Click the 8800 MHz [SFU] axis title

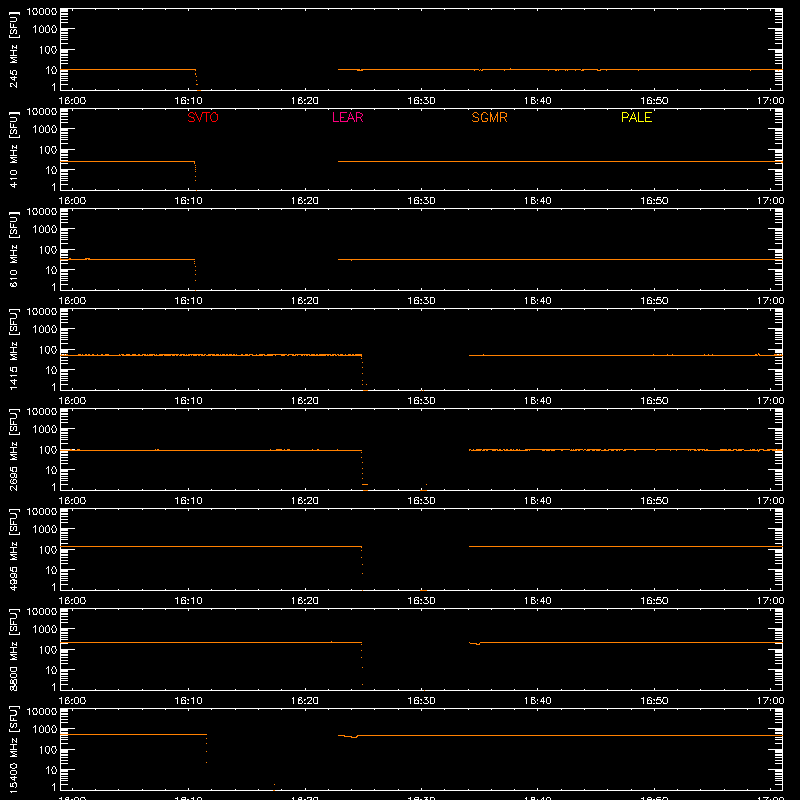point(13,650)
